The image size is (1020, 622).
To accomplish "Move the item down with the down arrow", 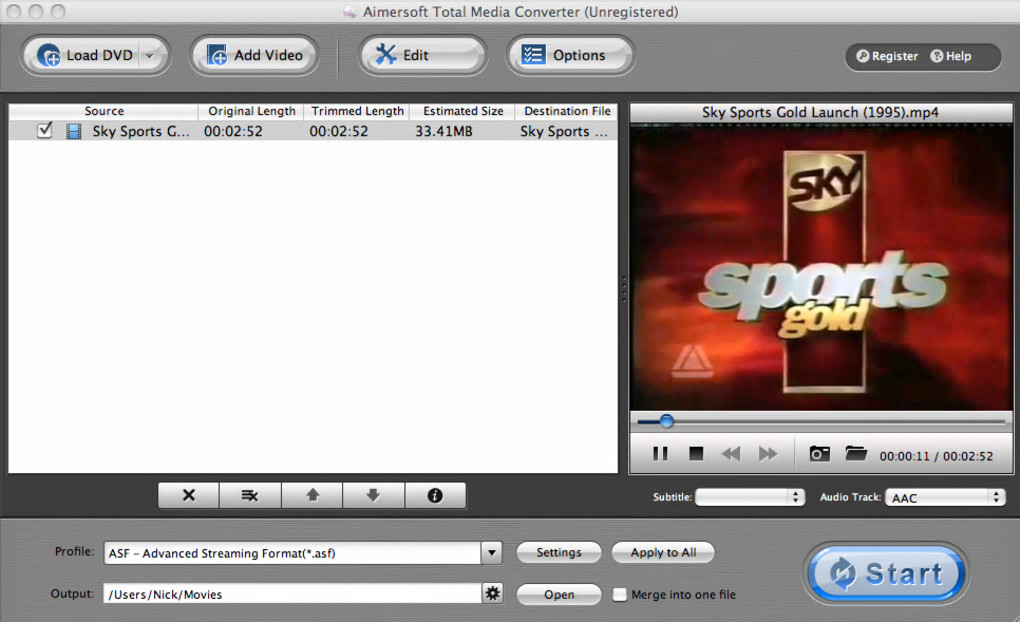I will pos(373,495).
